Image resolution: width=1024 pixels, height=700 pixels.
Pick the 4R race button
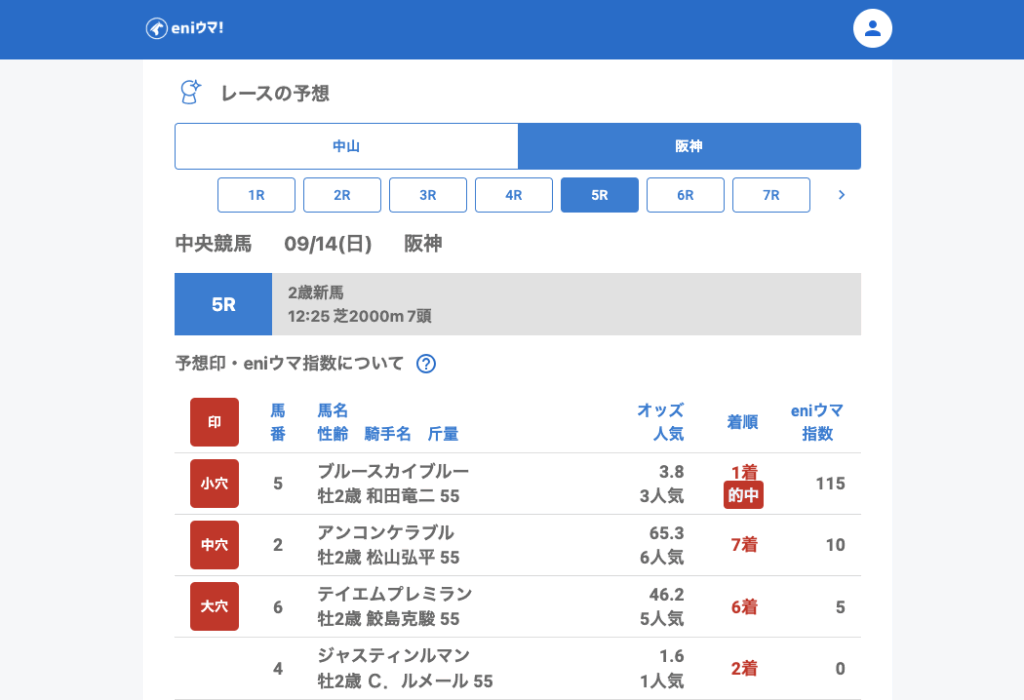[514, 195]
